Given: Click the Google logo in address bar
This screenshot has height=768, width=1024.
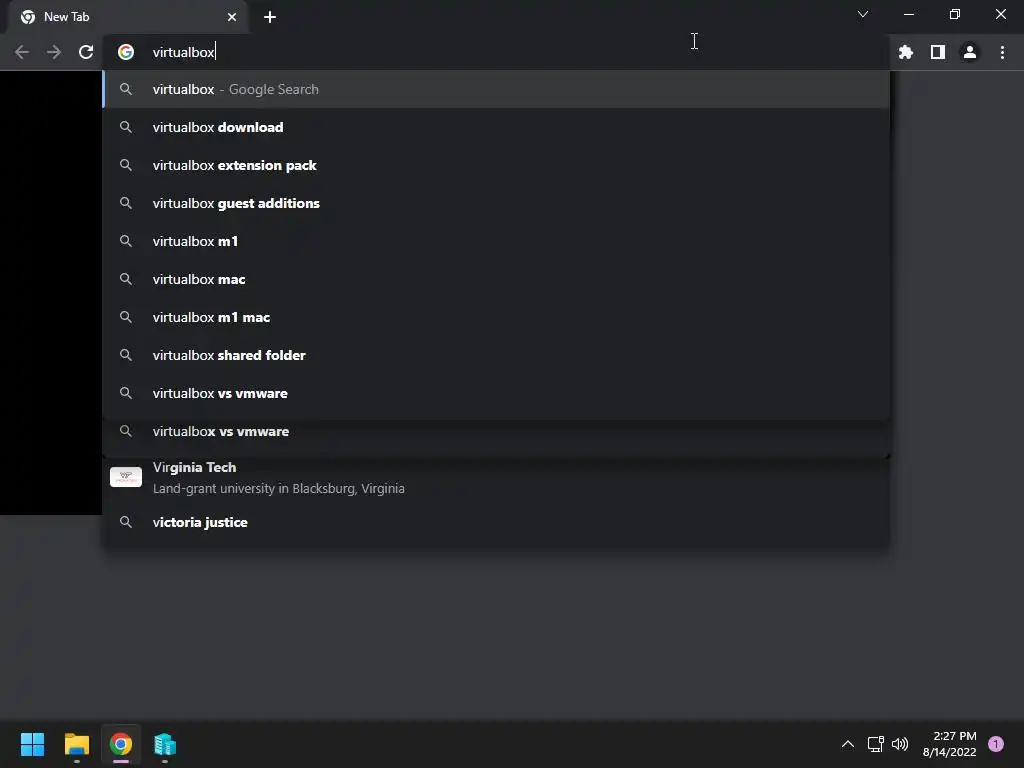Looking at the screenshot, I should (126, 52).
